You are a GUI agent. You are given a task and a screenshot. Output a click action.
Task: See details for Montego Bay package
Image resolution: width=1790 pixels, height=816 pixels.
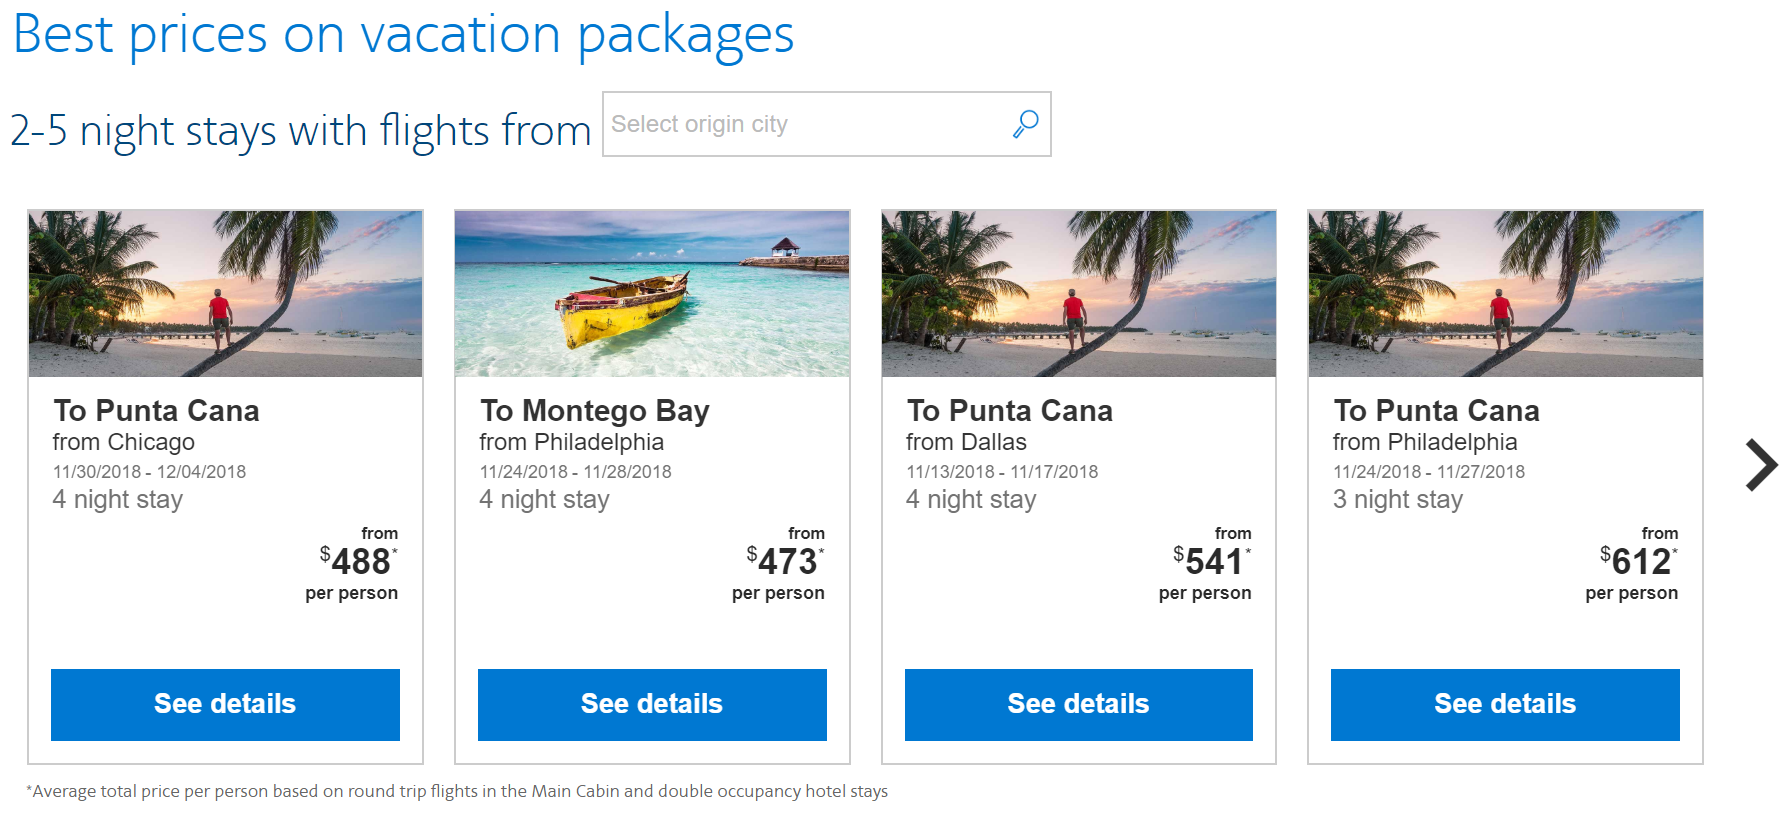(652, 704)
